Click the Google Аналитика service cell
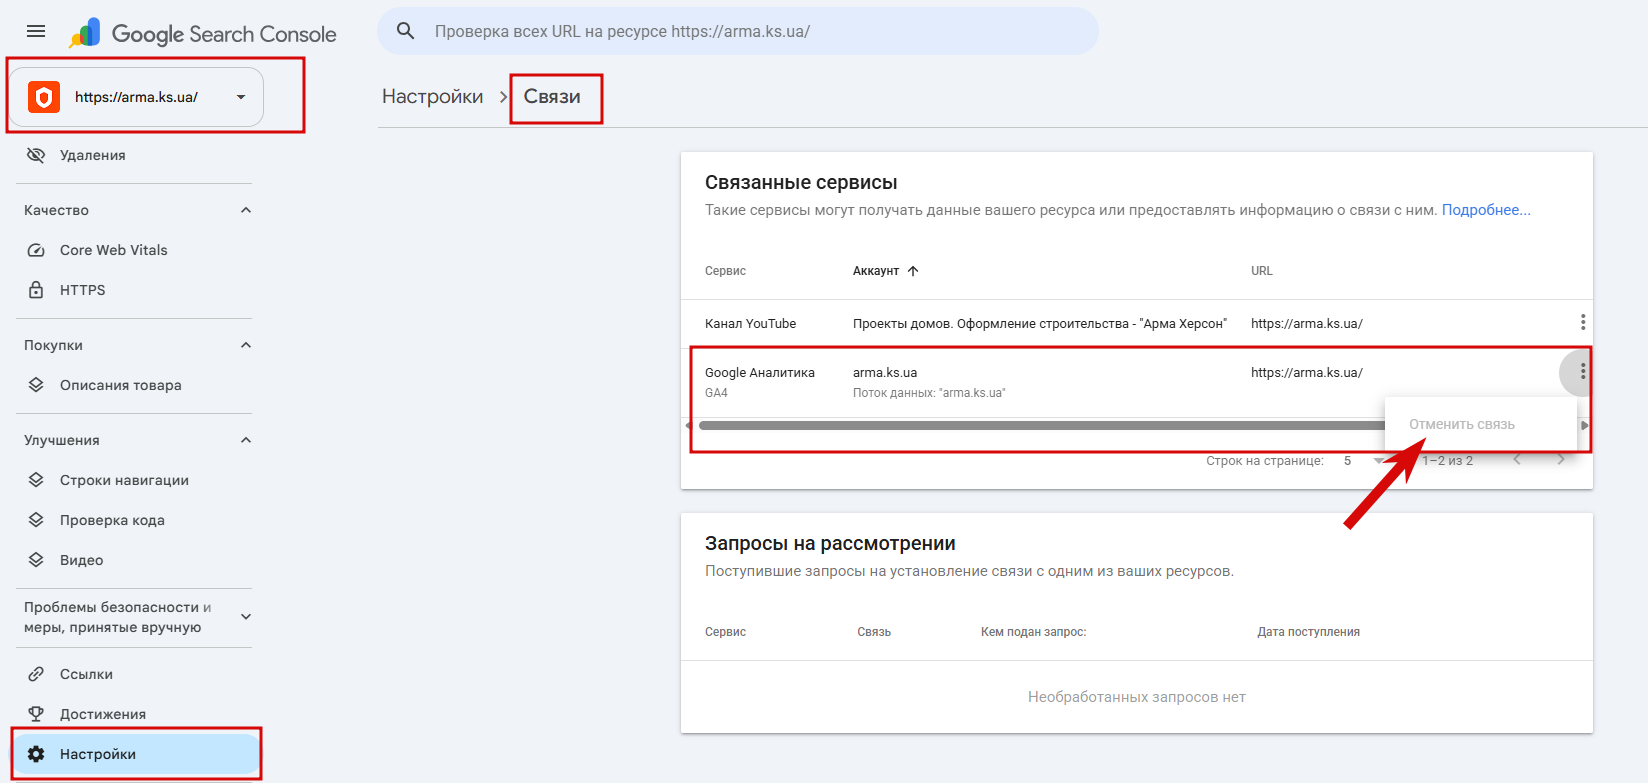The image size is (1648, 783). coord(760,373)
